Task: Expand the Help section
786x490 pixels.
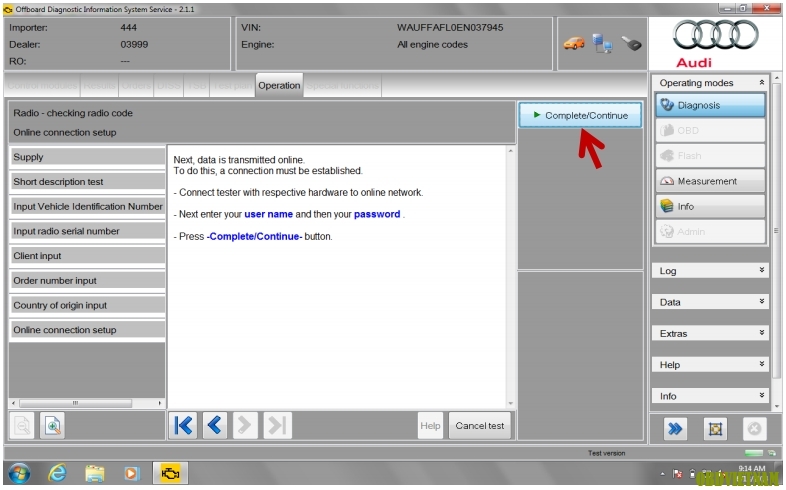Action: (x=710, y=364)
